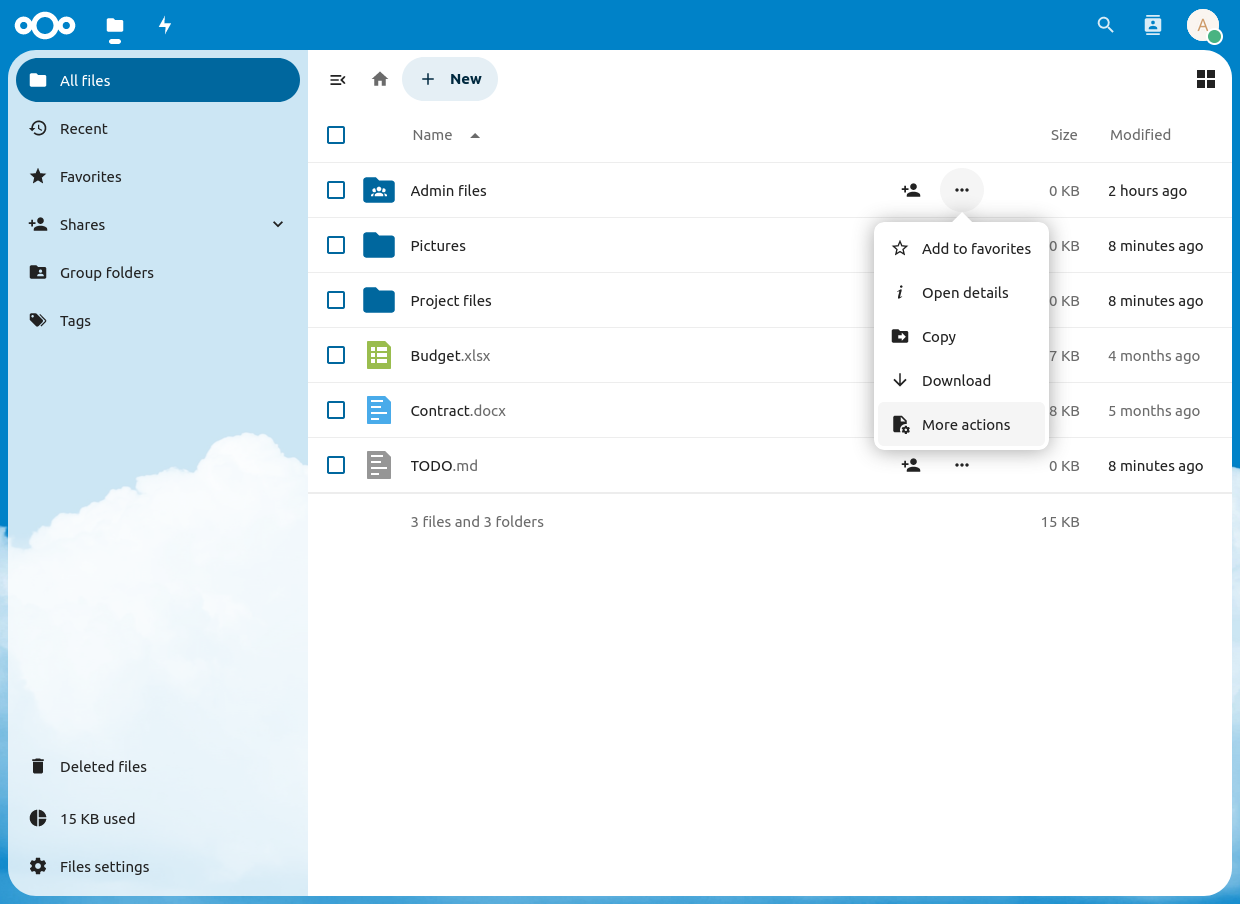Click share icon for Admin files
Screen dimensions: 1240x904
tap(910, 190)
